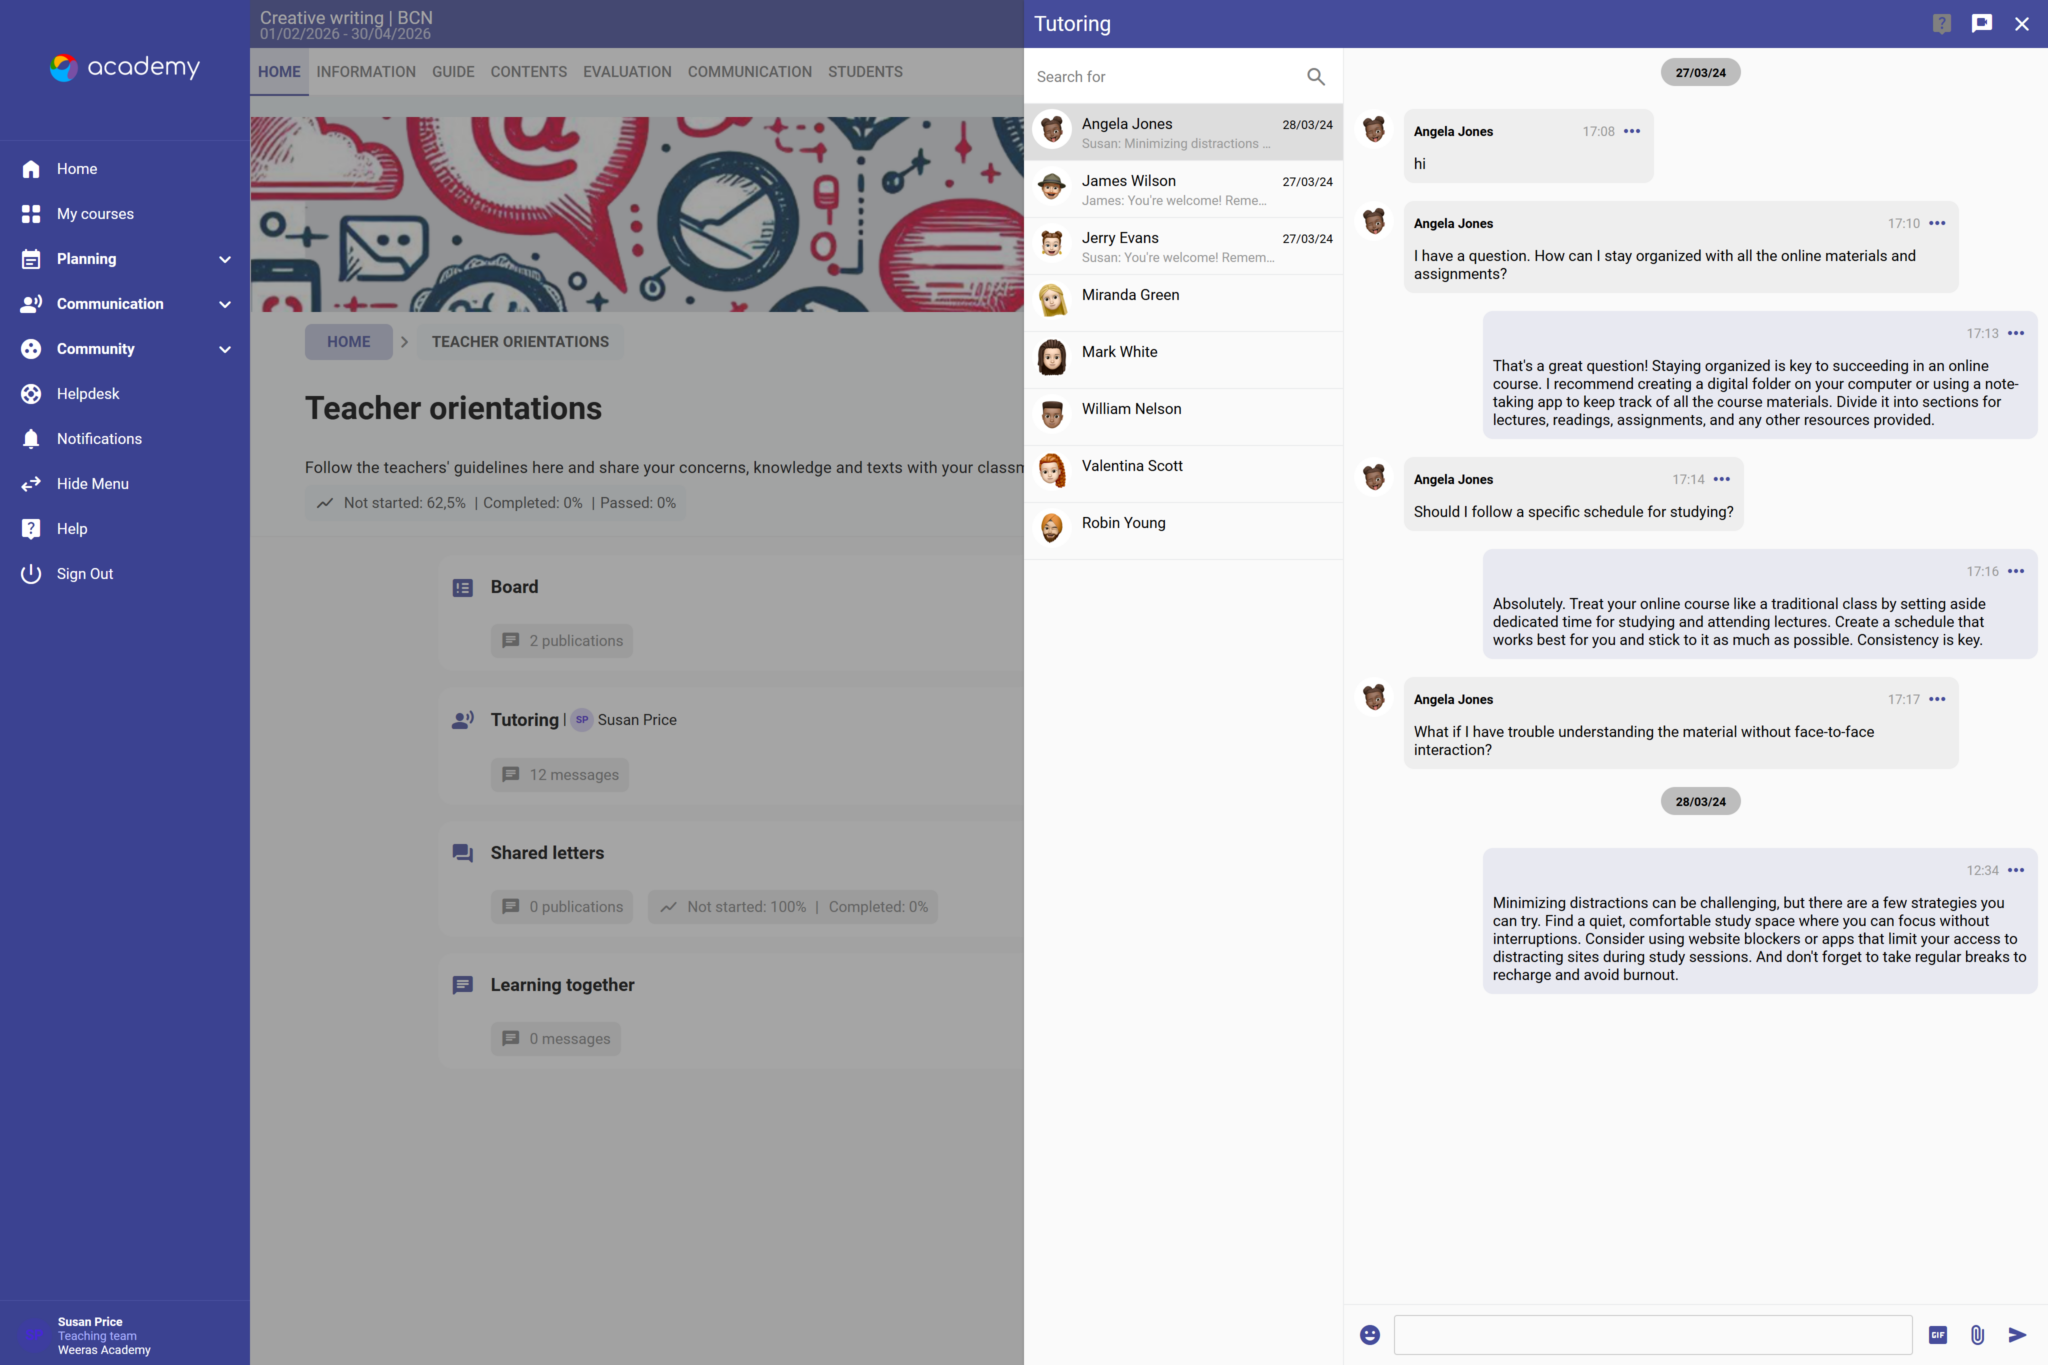Image resolution: width=2048 pixels, height=1365 pixels.
Task: Open options menu for 12:34 message
Action: [2016, 871]
